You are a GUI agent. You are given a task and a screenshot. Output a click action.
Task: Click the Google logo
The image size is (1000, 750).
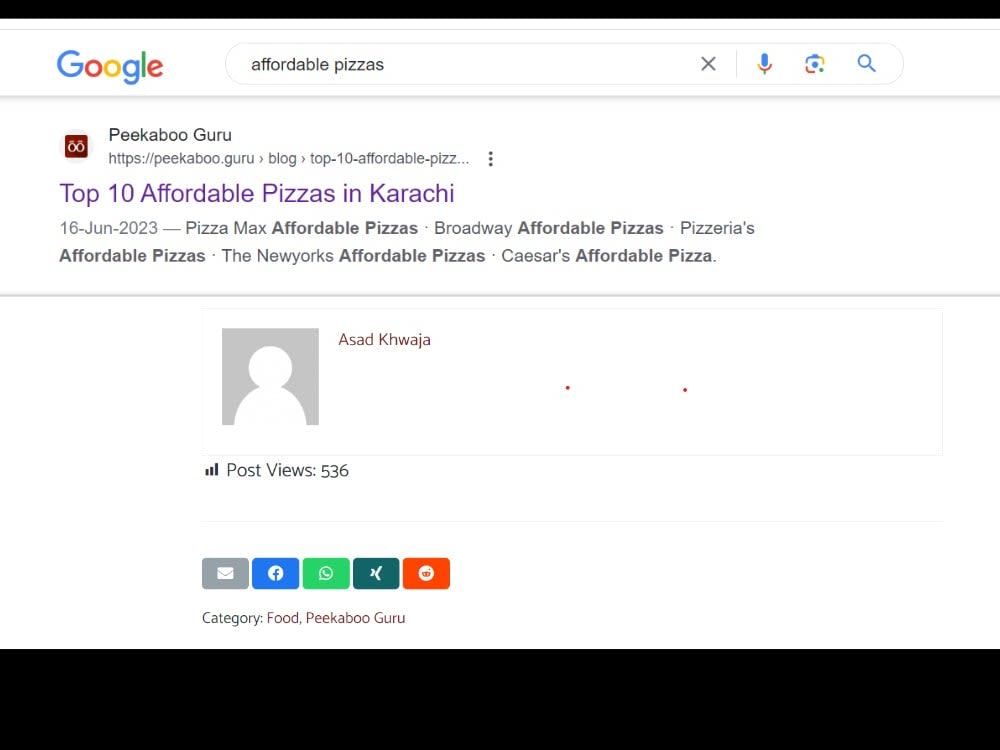pyautogui.click(x=110, y=66)
